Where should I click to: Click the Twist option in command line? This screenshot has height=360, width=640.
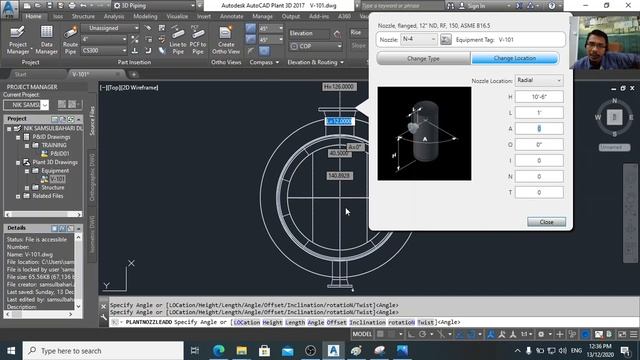pyautogui.click(x=426, y=322)
